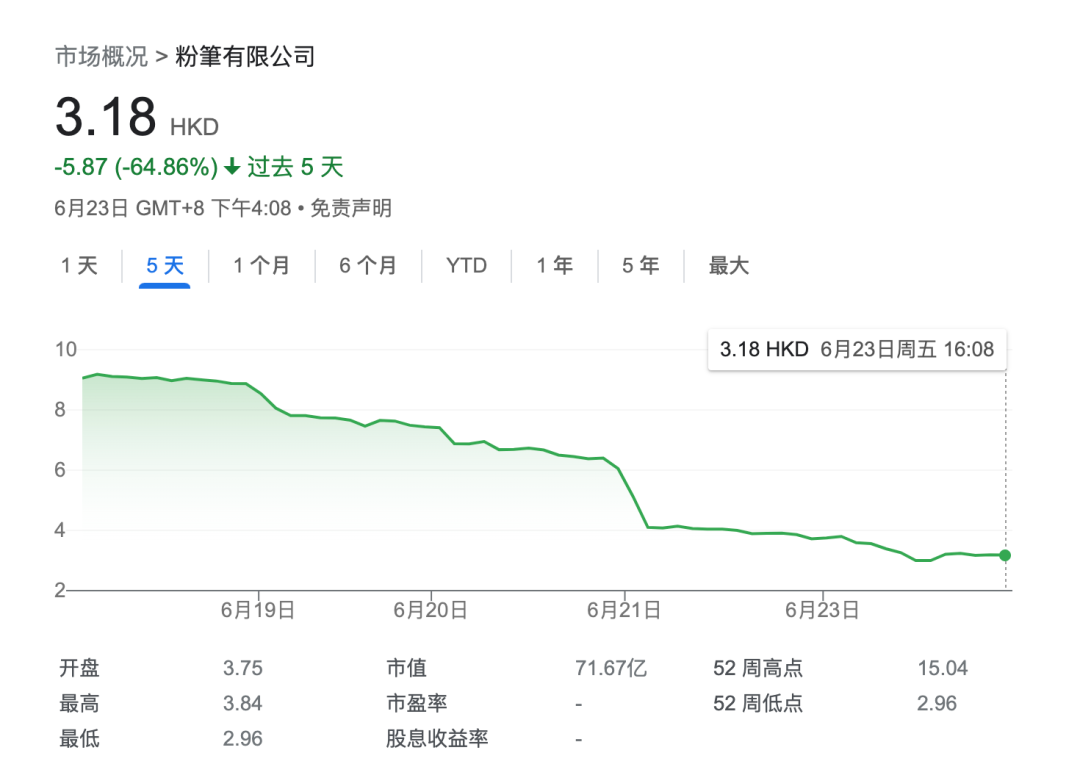Image resolution: width=1080 pixels, height=764 pixels.
Task: Select the 1 天 time range tab
Action: pos(79,265)
